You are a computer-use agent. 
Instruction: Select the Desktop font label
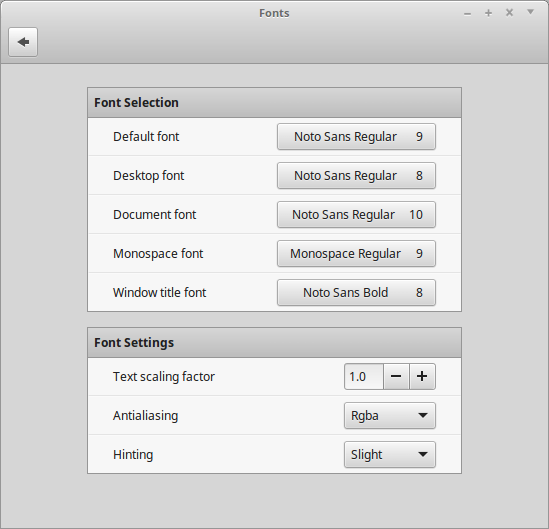coord(148,175)
